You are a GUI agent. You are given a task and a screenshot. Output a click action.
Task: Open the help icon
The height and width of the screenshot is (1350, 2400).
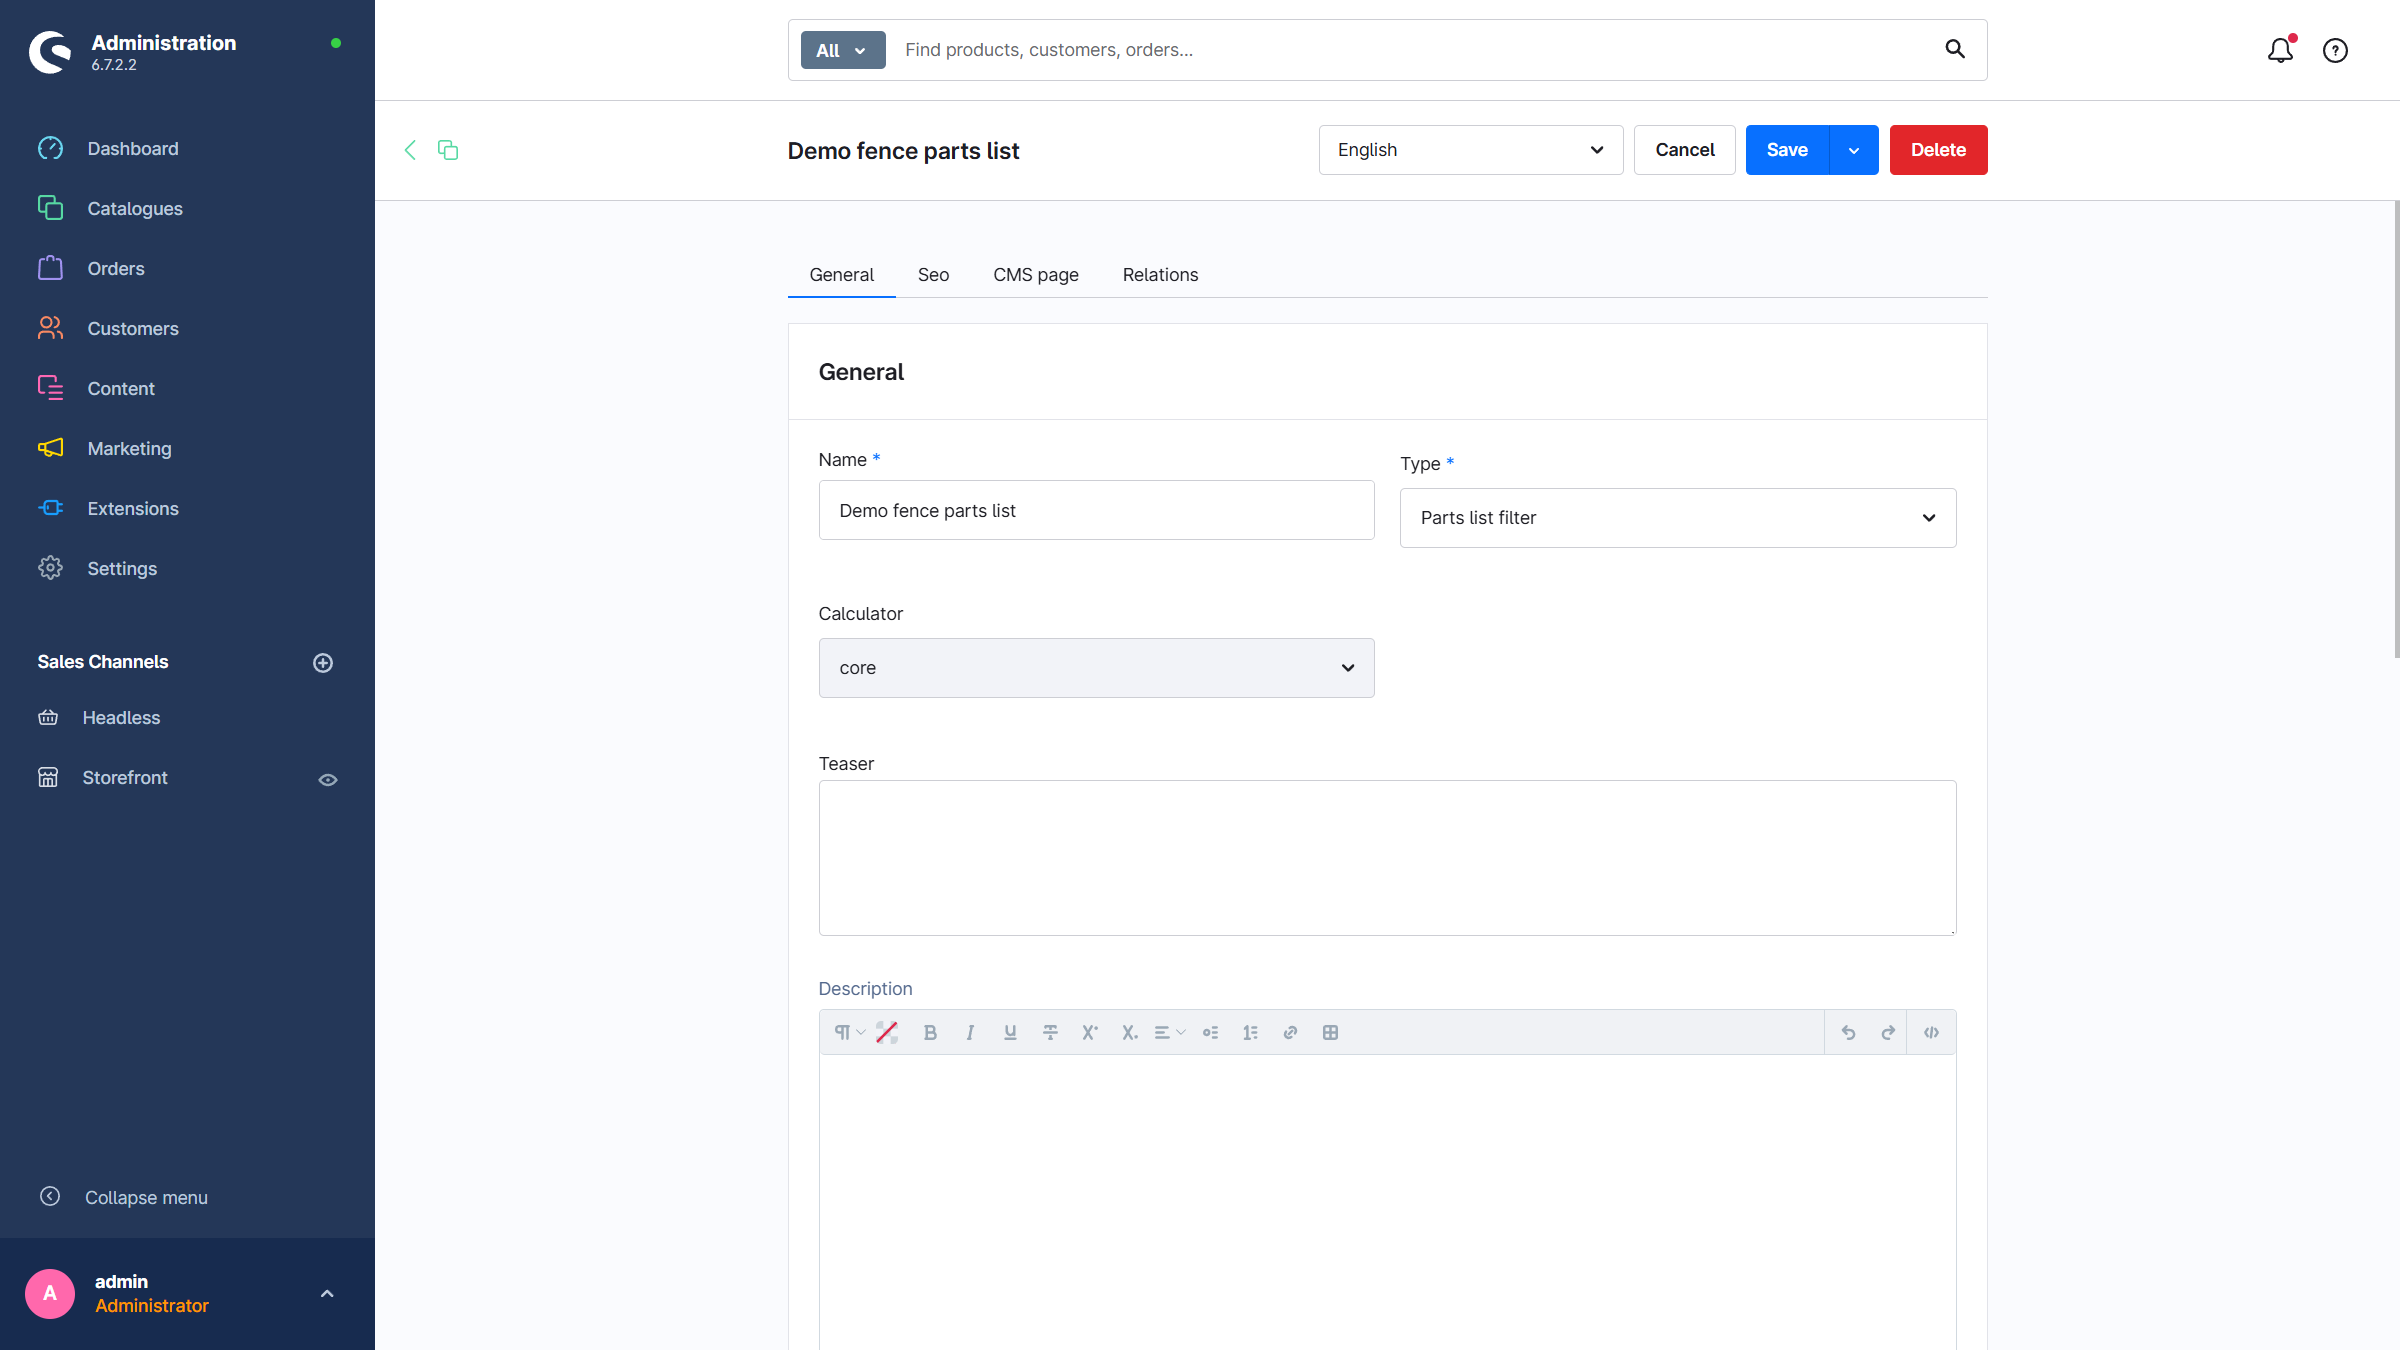click(2335, 50)
